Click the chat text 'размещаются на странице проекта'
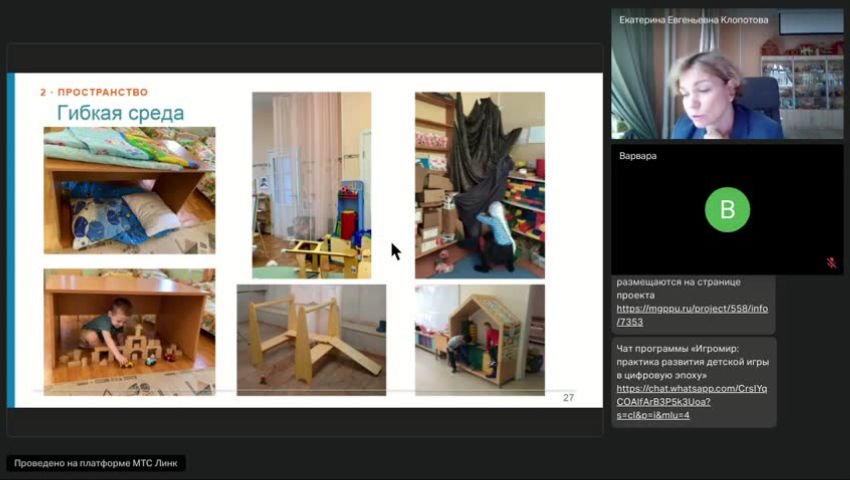 click(x=678, y=289)
